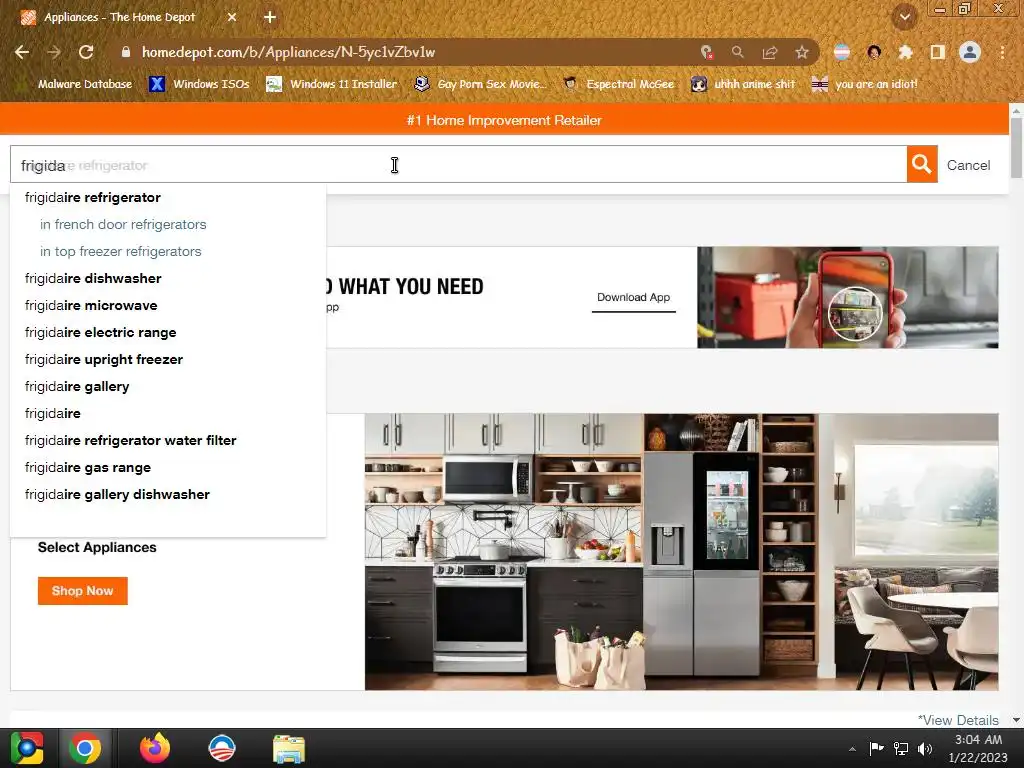Open network status tray icon

coord(901,748)
